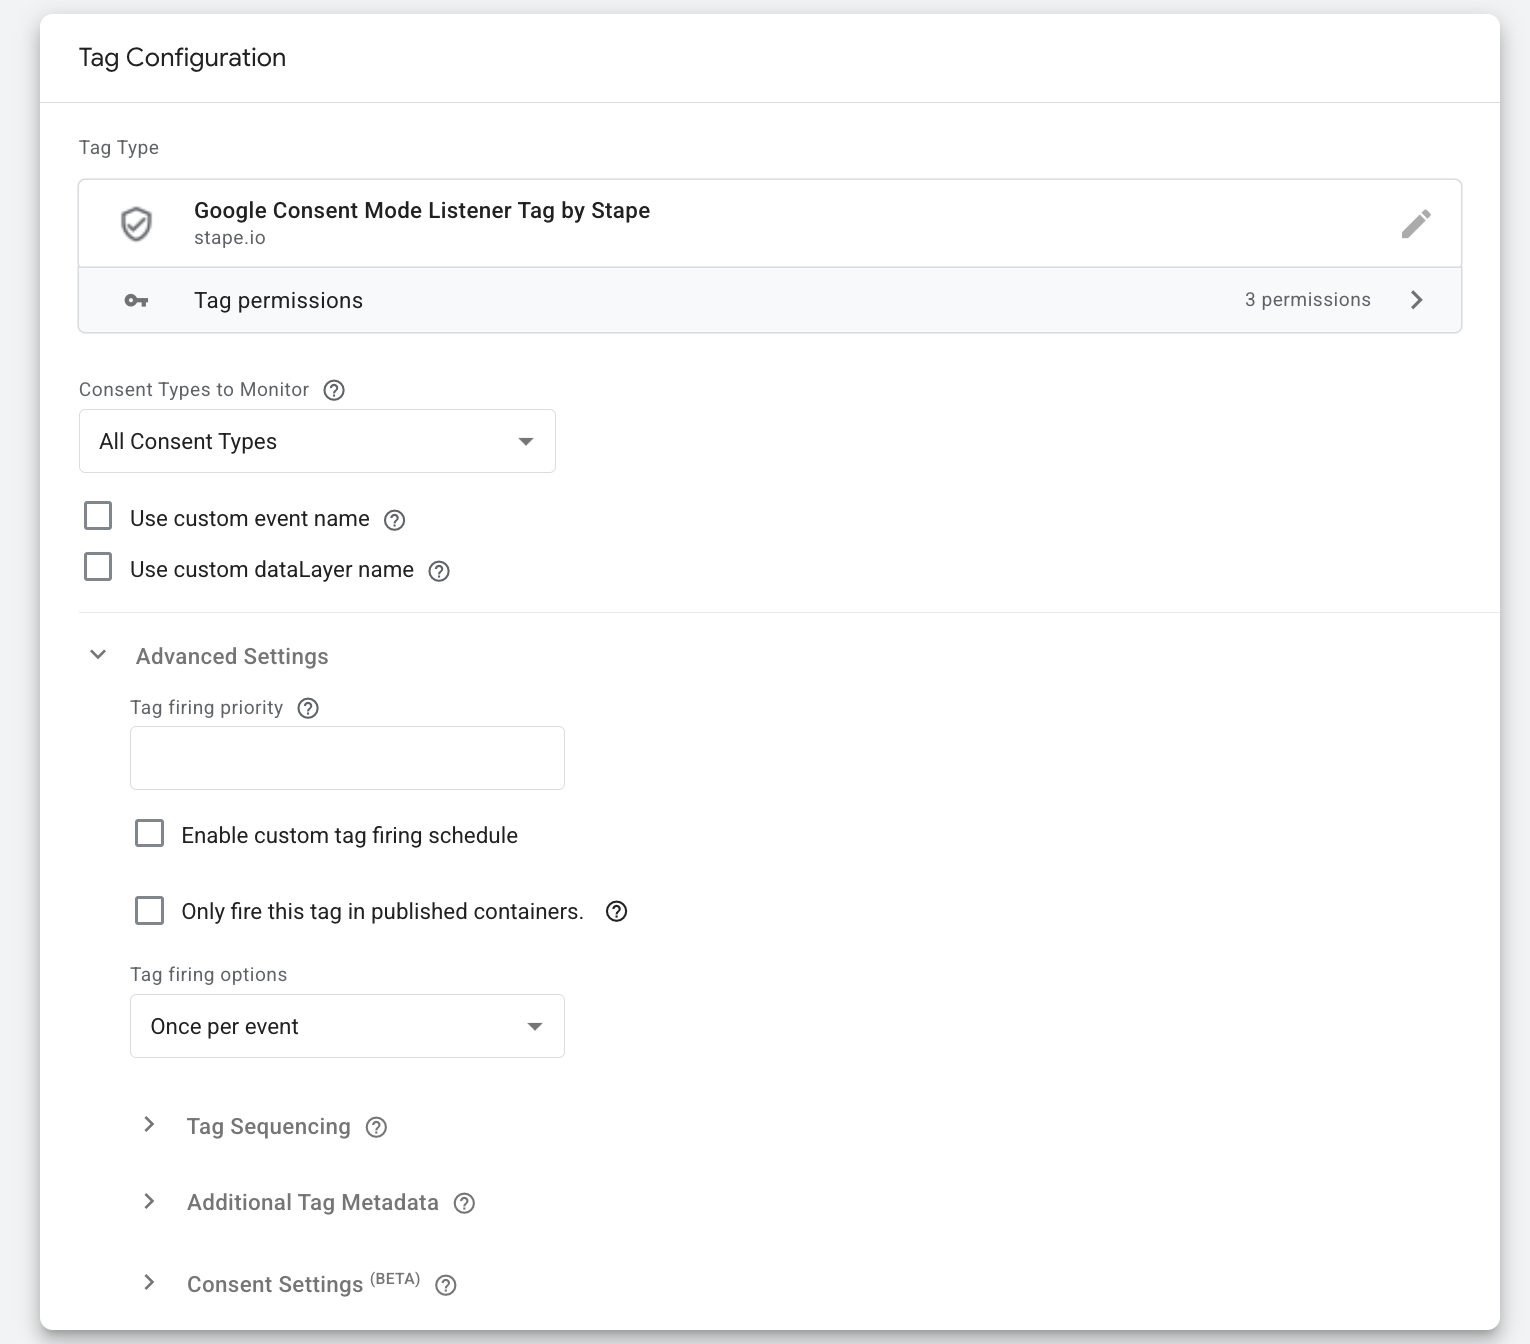The height and width of the screenshot is (1344, 1530).
Task: Open help icon beside Additional Tag Metadata
Action: (464, 1203)
